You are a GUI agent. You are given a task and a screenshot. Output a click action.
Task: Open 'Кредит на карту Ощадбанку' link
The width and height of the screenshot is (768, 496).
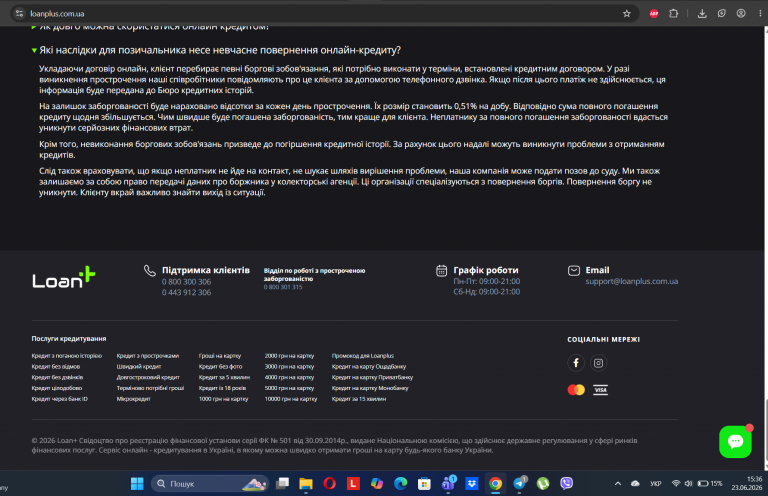click(369, 367)
